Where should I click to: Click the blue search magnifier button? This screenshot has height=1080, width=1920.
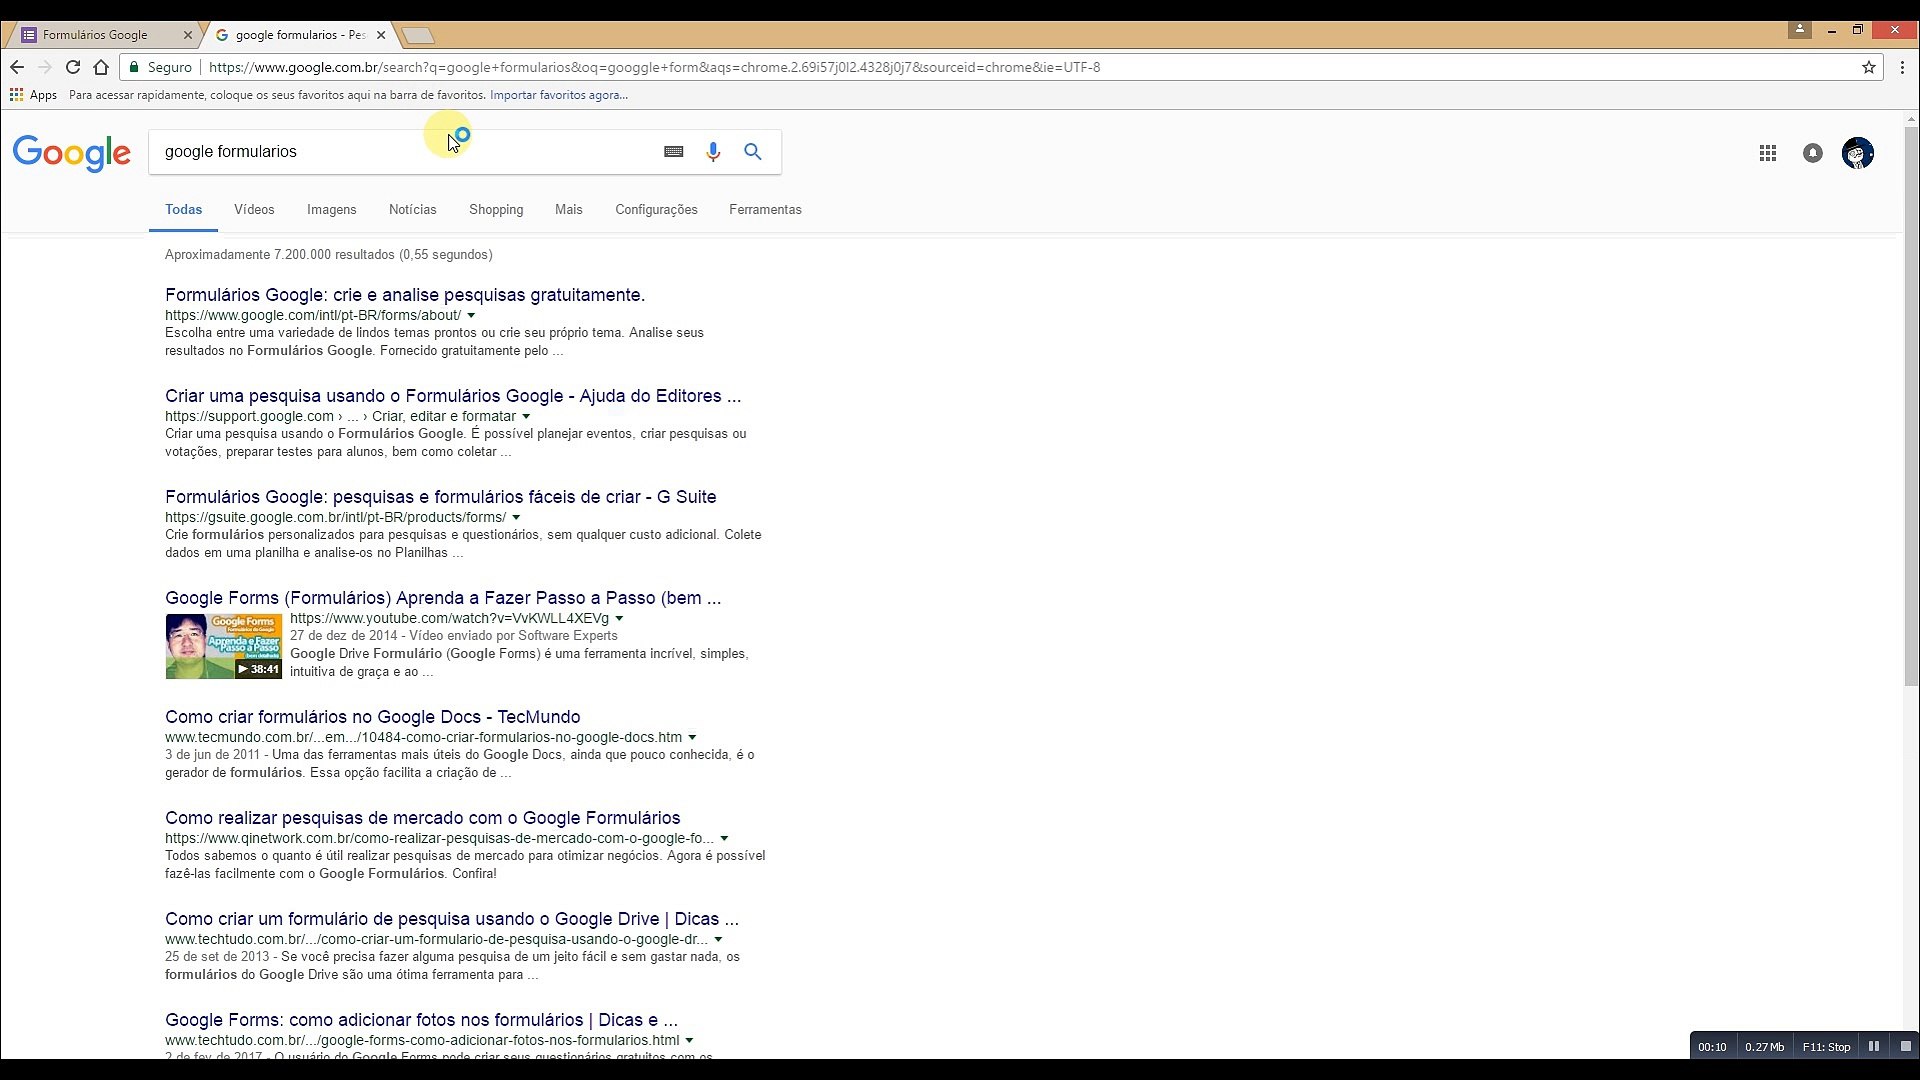click(x=753, y=152)
